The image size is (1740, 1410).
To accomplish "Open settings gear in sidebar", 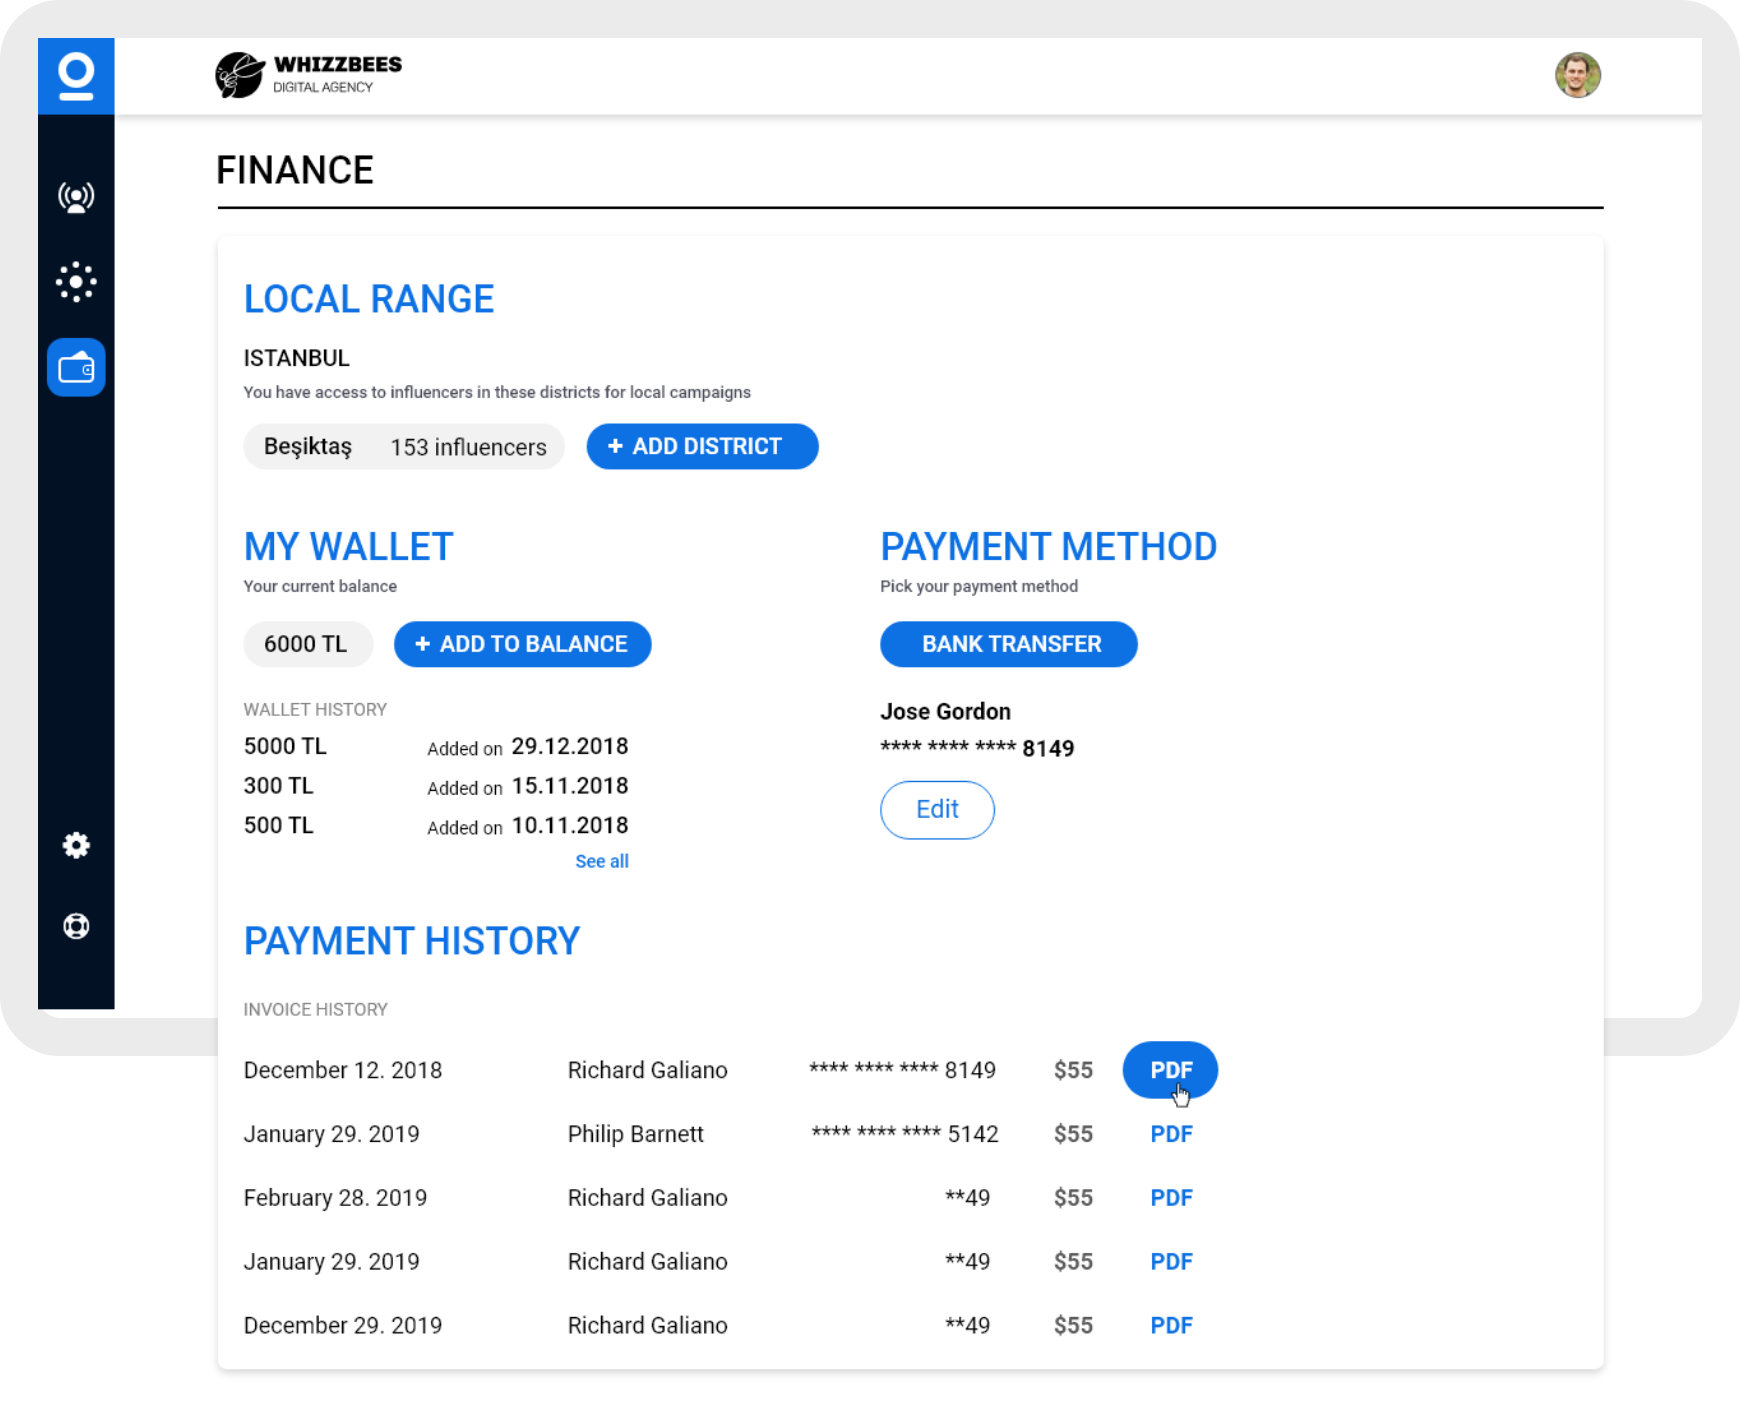I will (76, 846).
